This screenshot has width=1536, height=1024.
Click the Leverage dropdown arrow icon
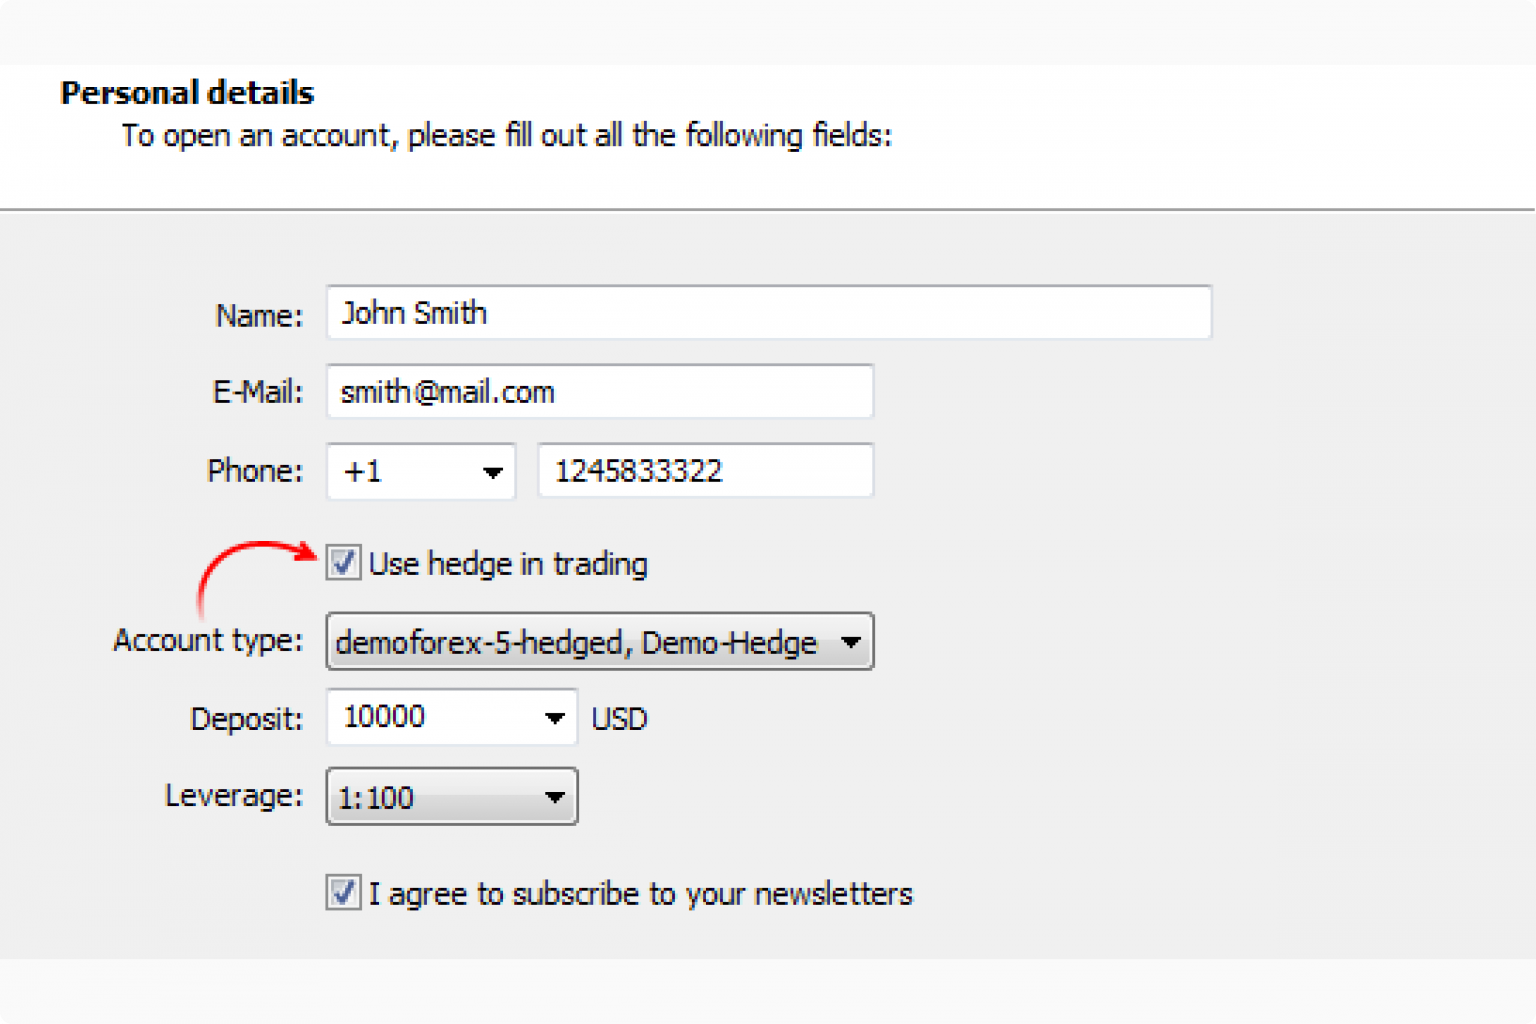554,798
